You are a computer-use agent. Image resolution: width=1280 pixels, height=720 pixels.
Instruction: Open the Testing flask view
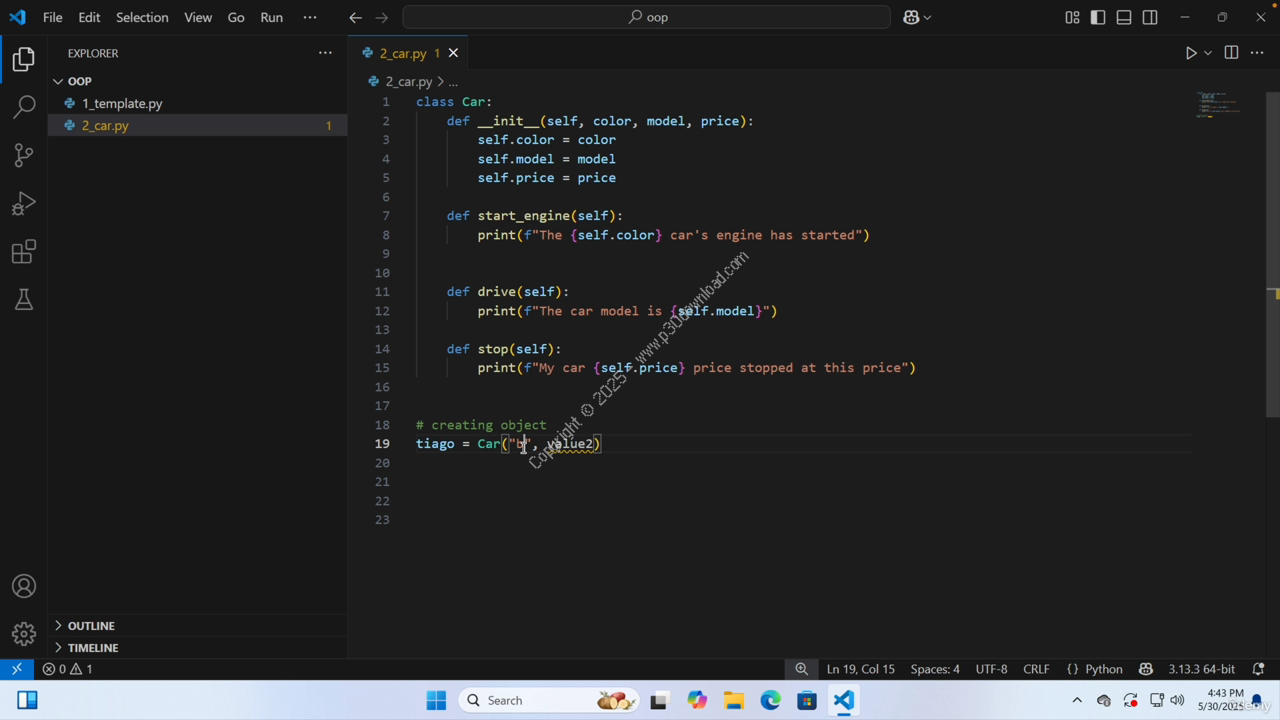(x=24, y=299)
